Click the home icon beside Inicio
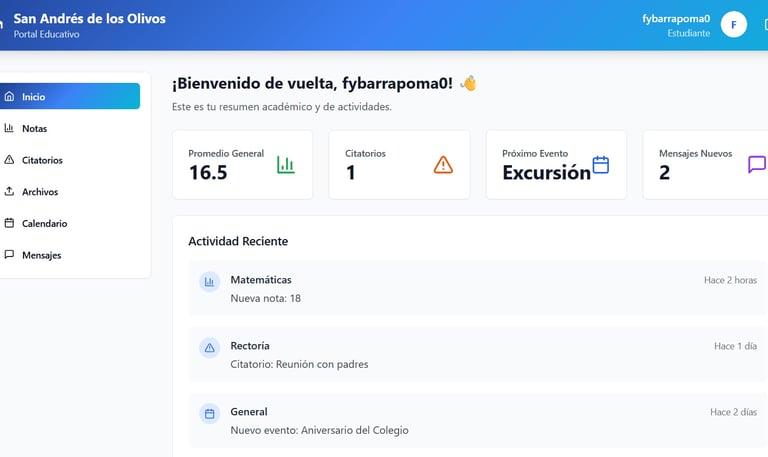 click(x=9, y=96)
